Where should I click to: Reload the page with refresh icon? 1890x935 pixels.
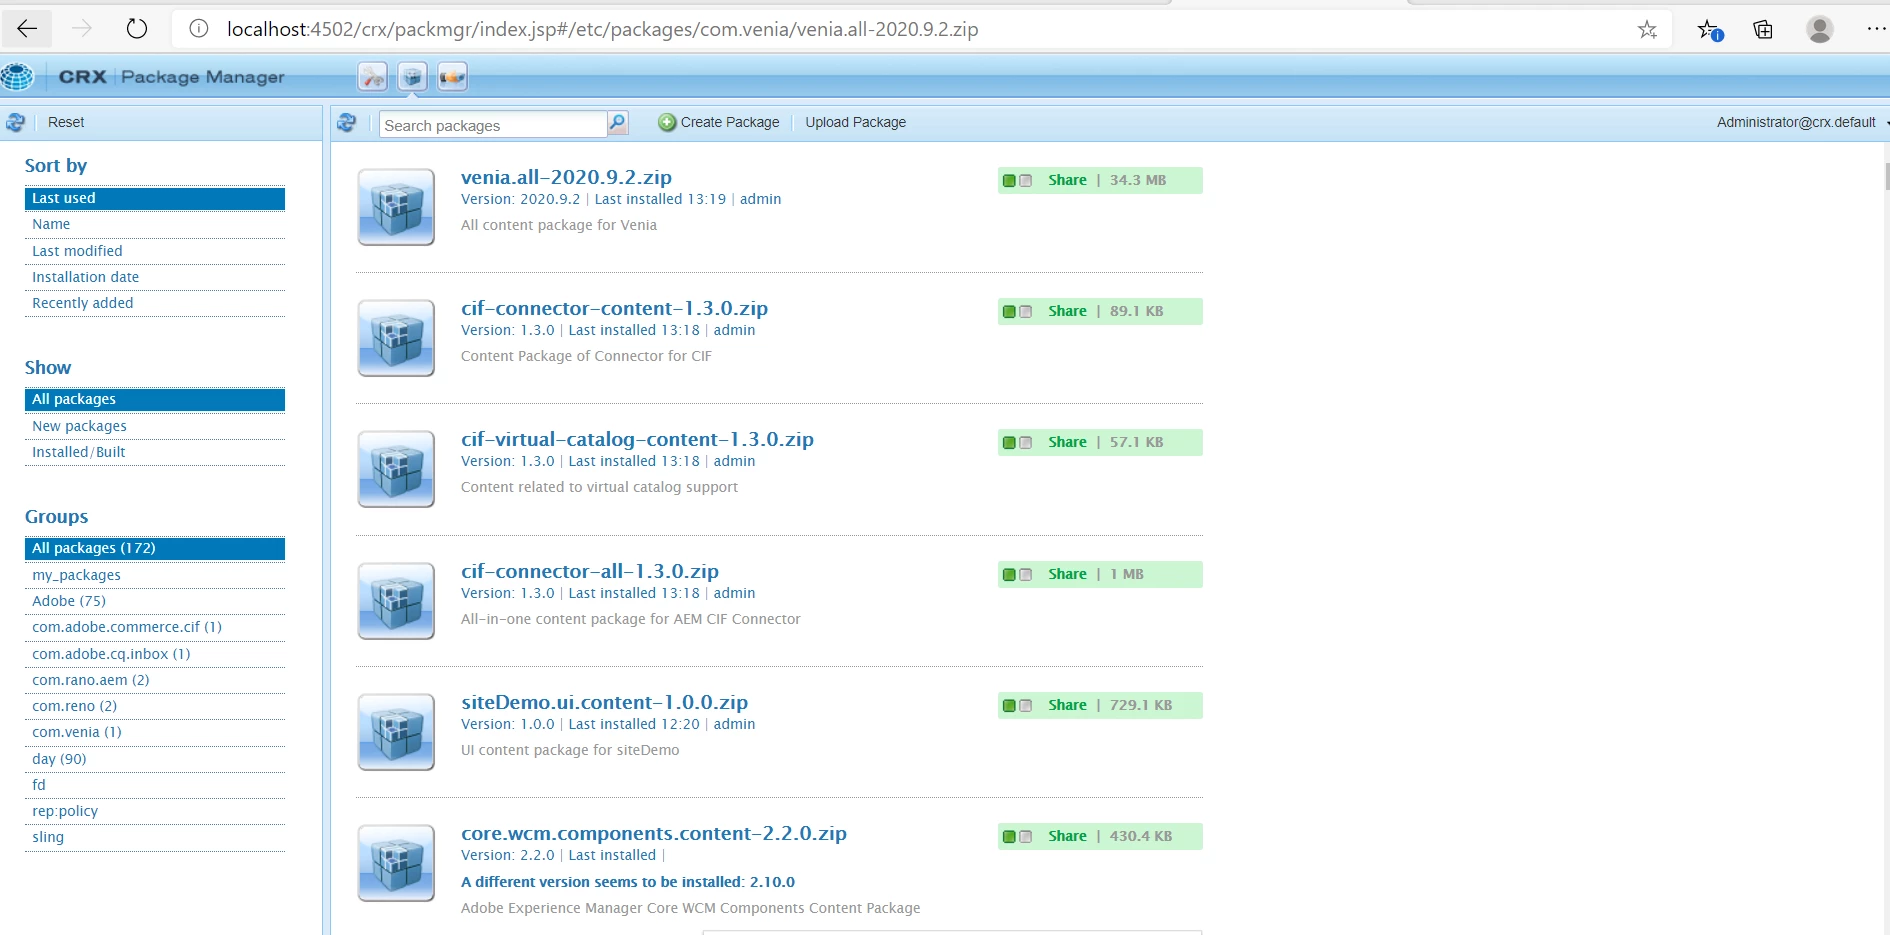(137, 29)
